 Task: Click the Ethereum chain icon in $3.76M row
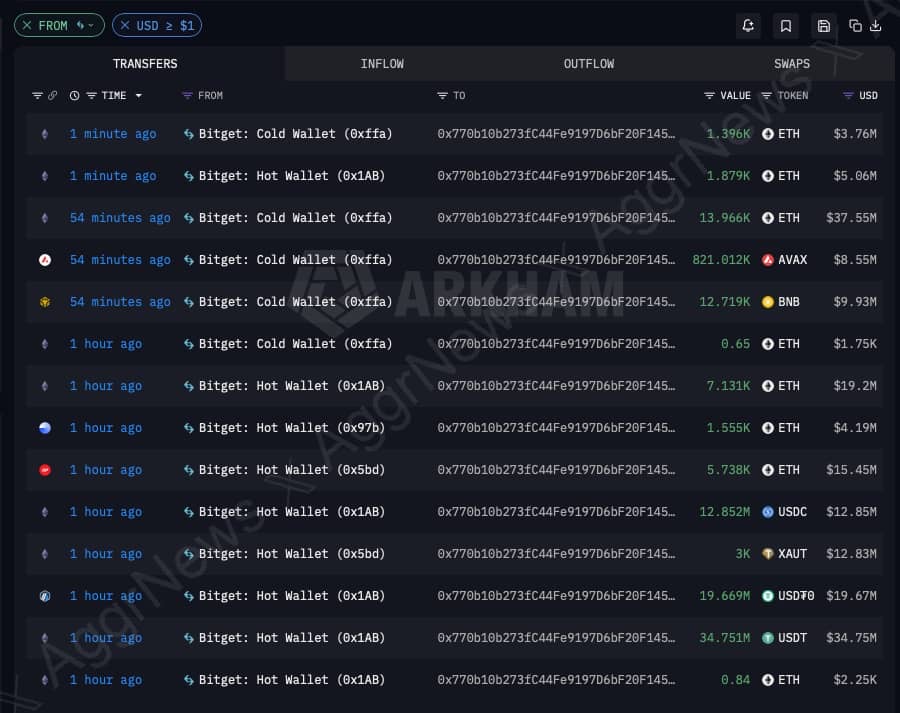tap(45, 134)
